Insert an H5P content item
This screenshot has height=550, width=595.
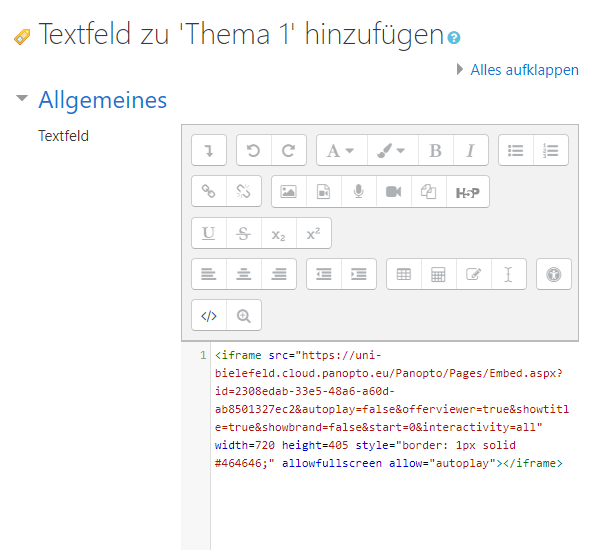click(468, 191)
